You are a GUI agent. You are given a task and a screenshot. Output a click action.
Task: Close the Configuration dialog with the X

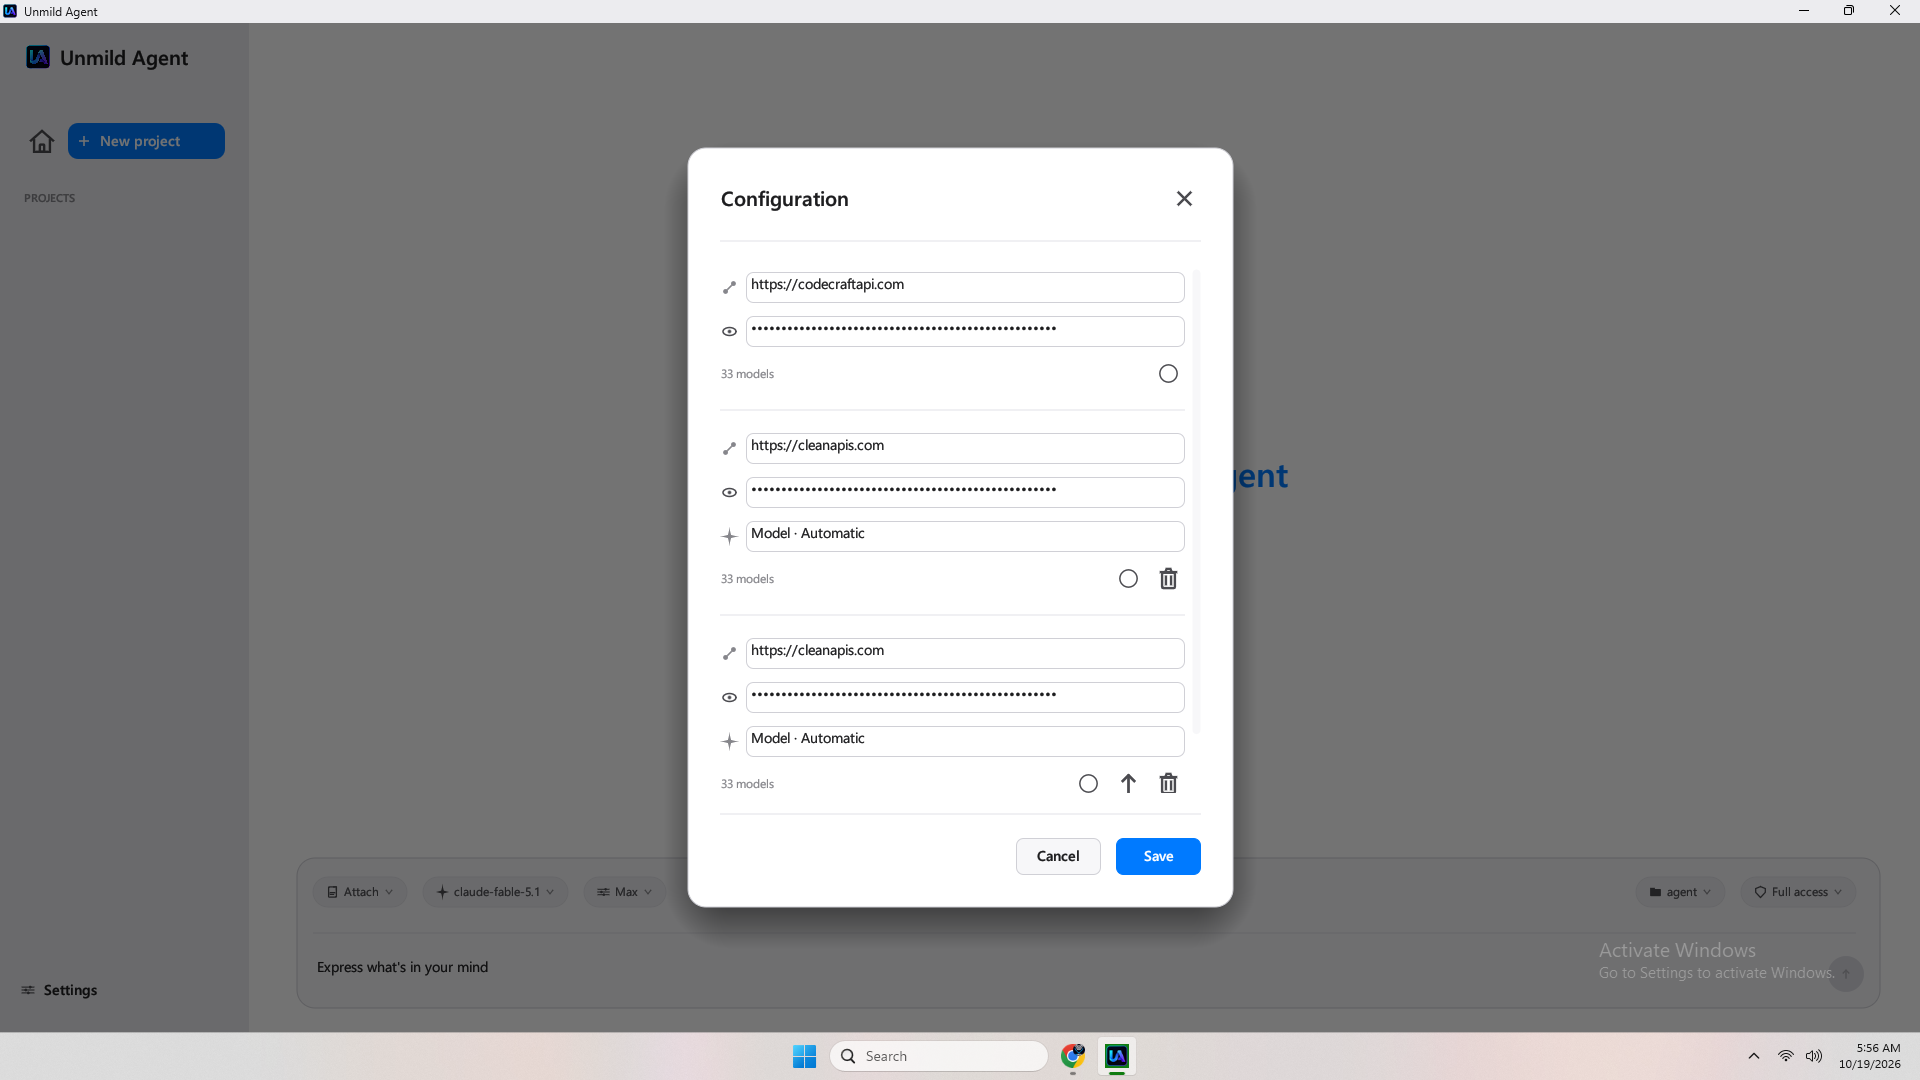click(x=1184, y=199)
